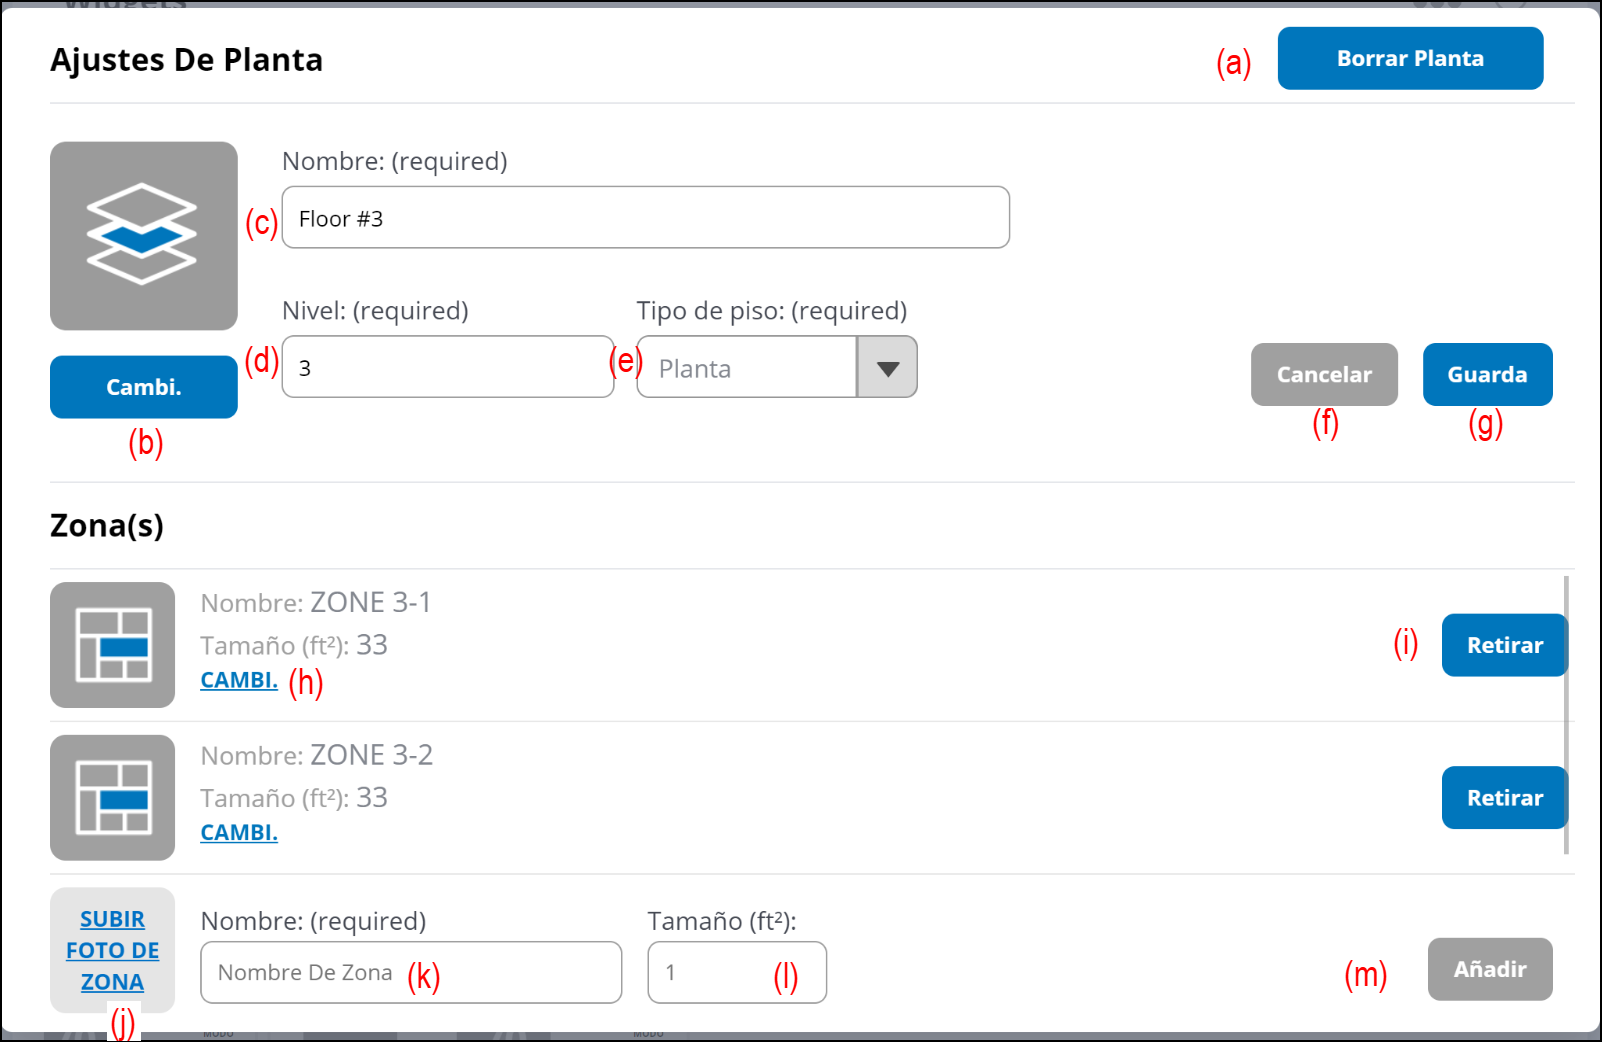Click Cambi. button under floor image

tap(143, 387)
